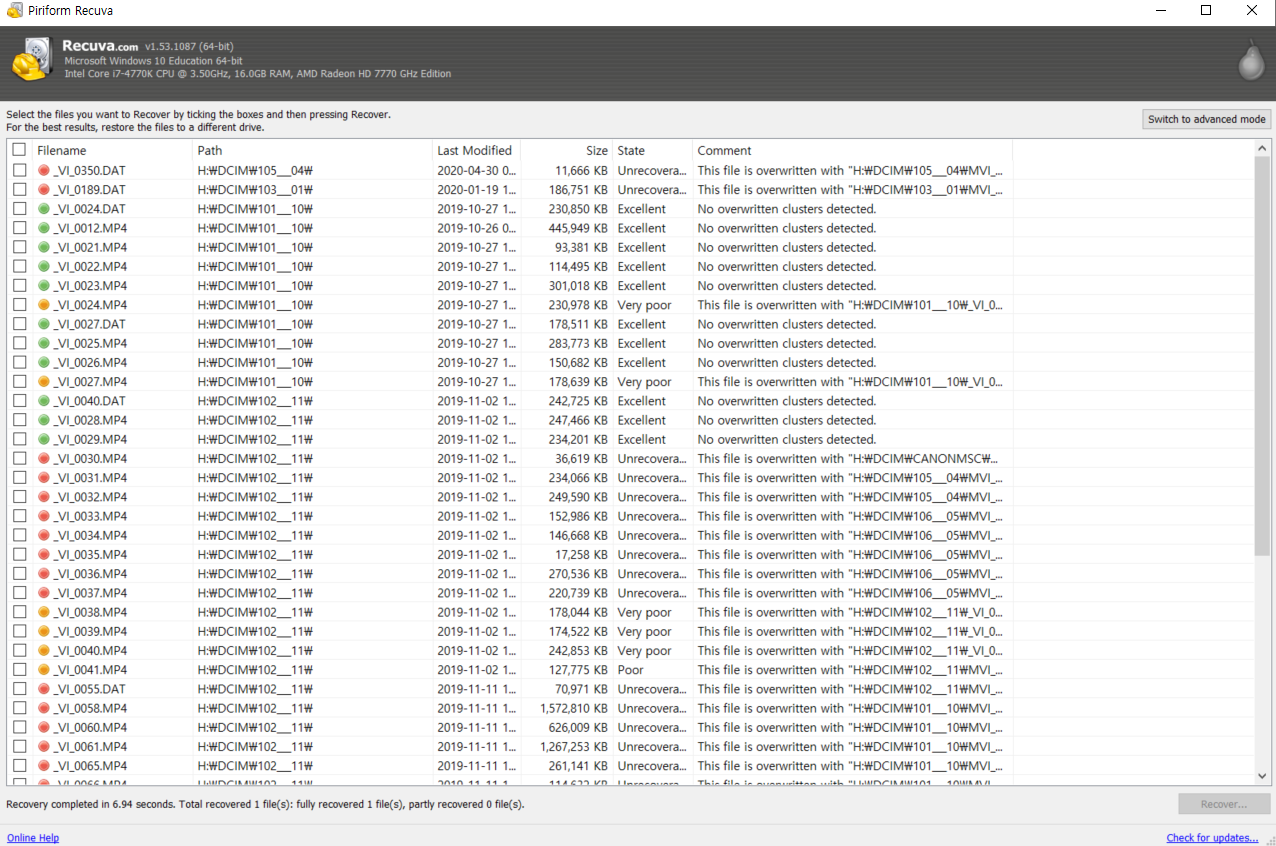Screen dimensions: 1276x846
Task: Click the red status dot beside _VI_0055.DAT
Action: pyautogui.click(x=44, y=689)
